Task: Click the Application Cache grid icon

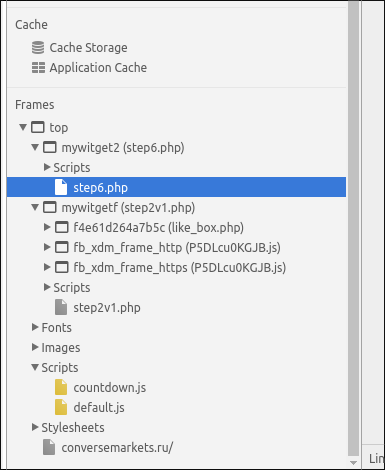Action: pyautogui.click(x=38, y=68)
